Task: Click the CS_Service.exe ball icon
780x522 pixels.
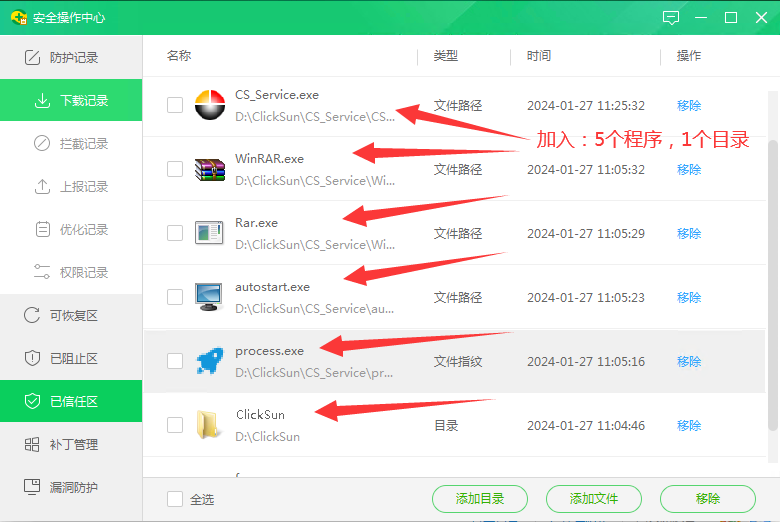Action: tap(210, 105)
